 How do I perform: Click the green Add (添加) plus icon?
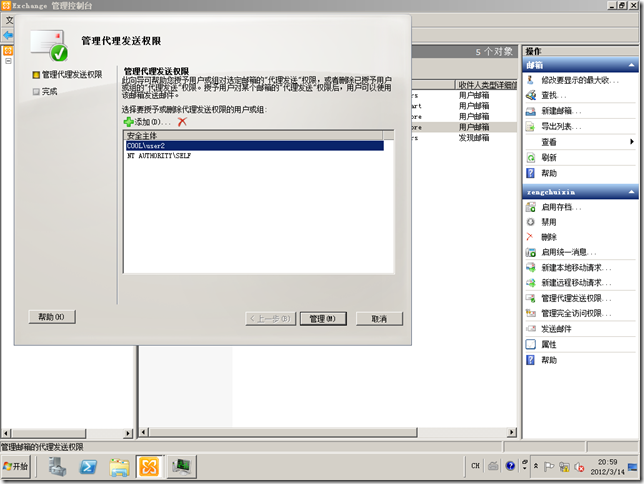tap(129, 121)
